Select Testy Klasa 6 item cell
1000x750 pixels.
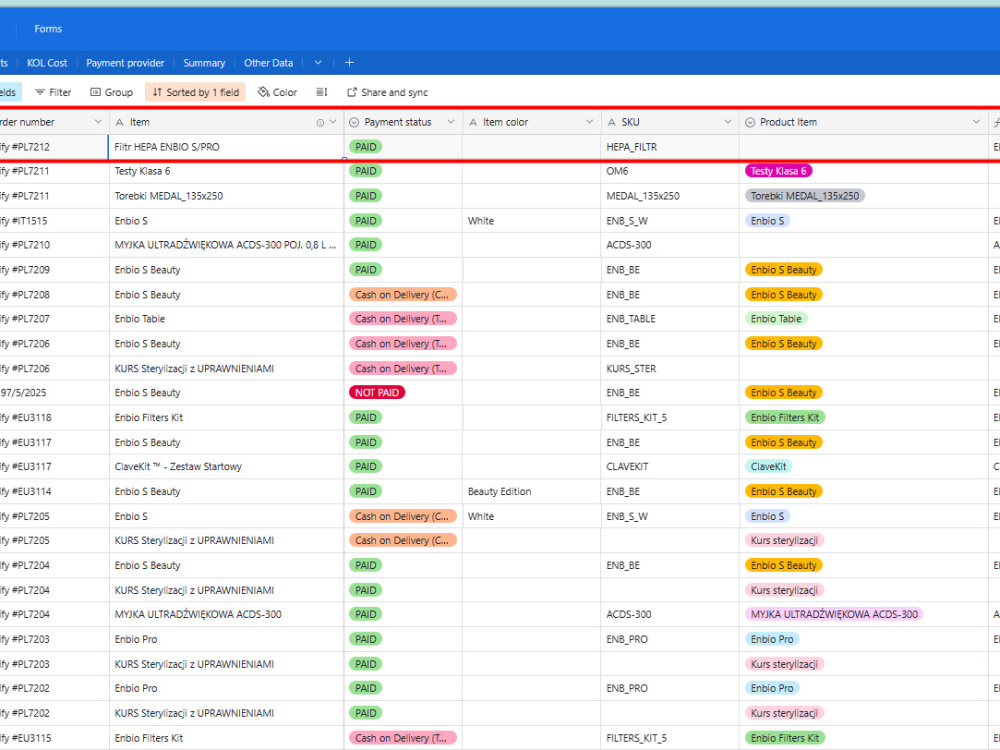click(x=226, y=171)
